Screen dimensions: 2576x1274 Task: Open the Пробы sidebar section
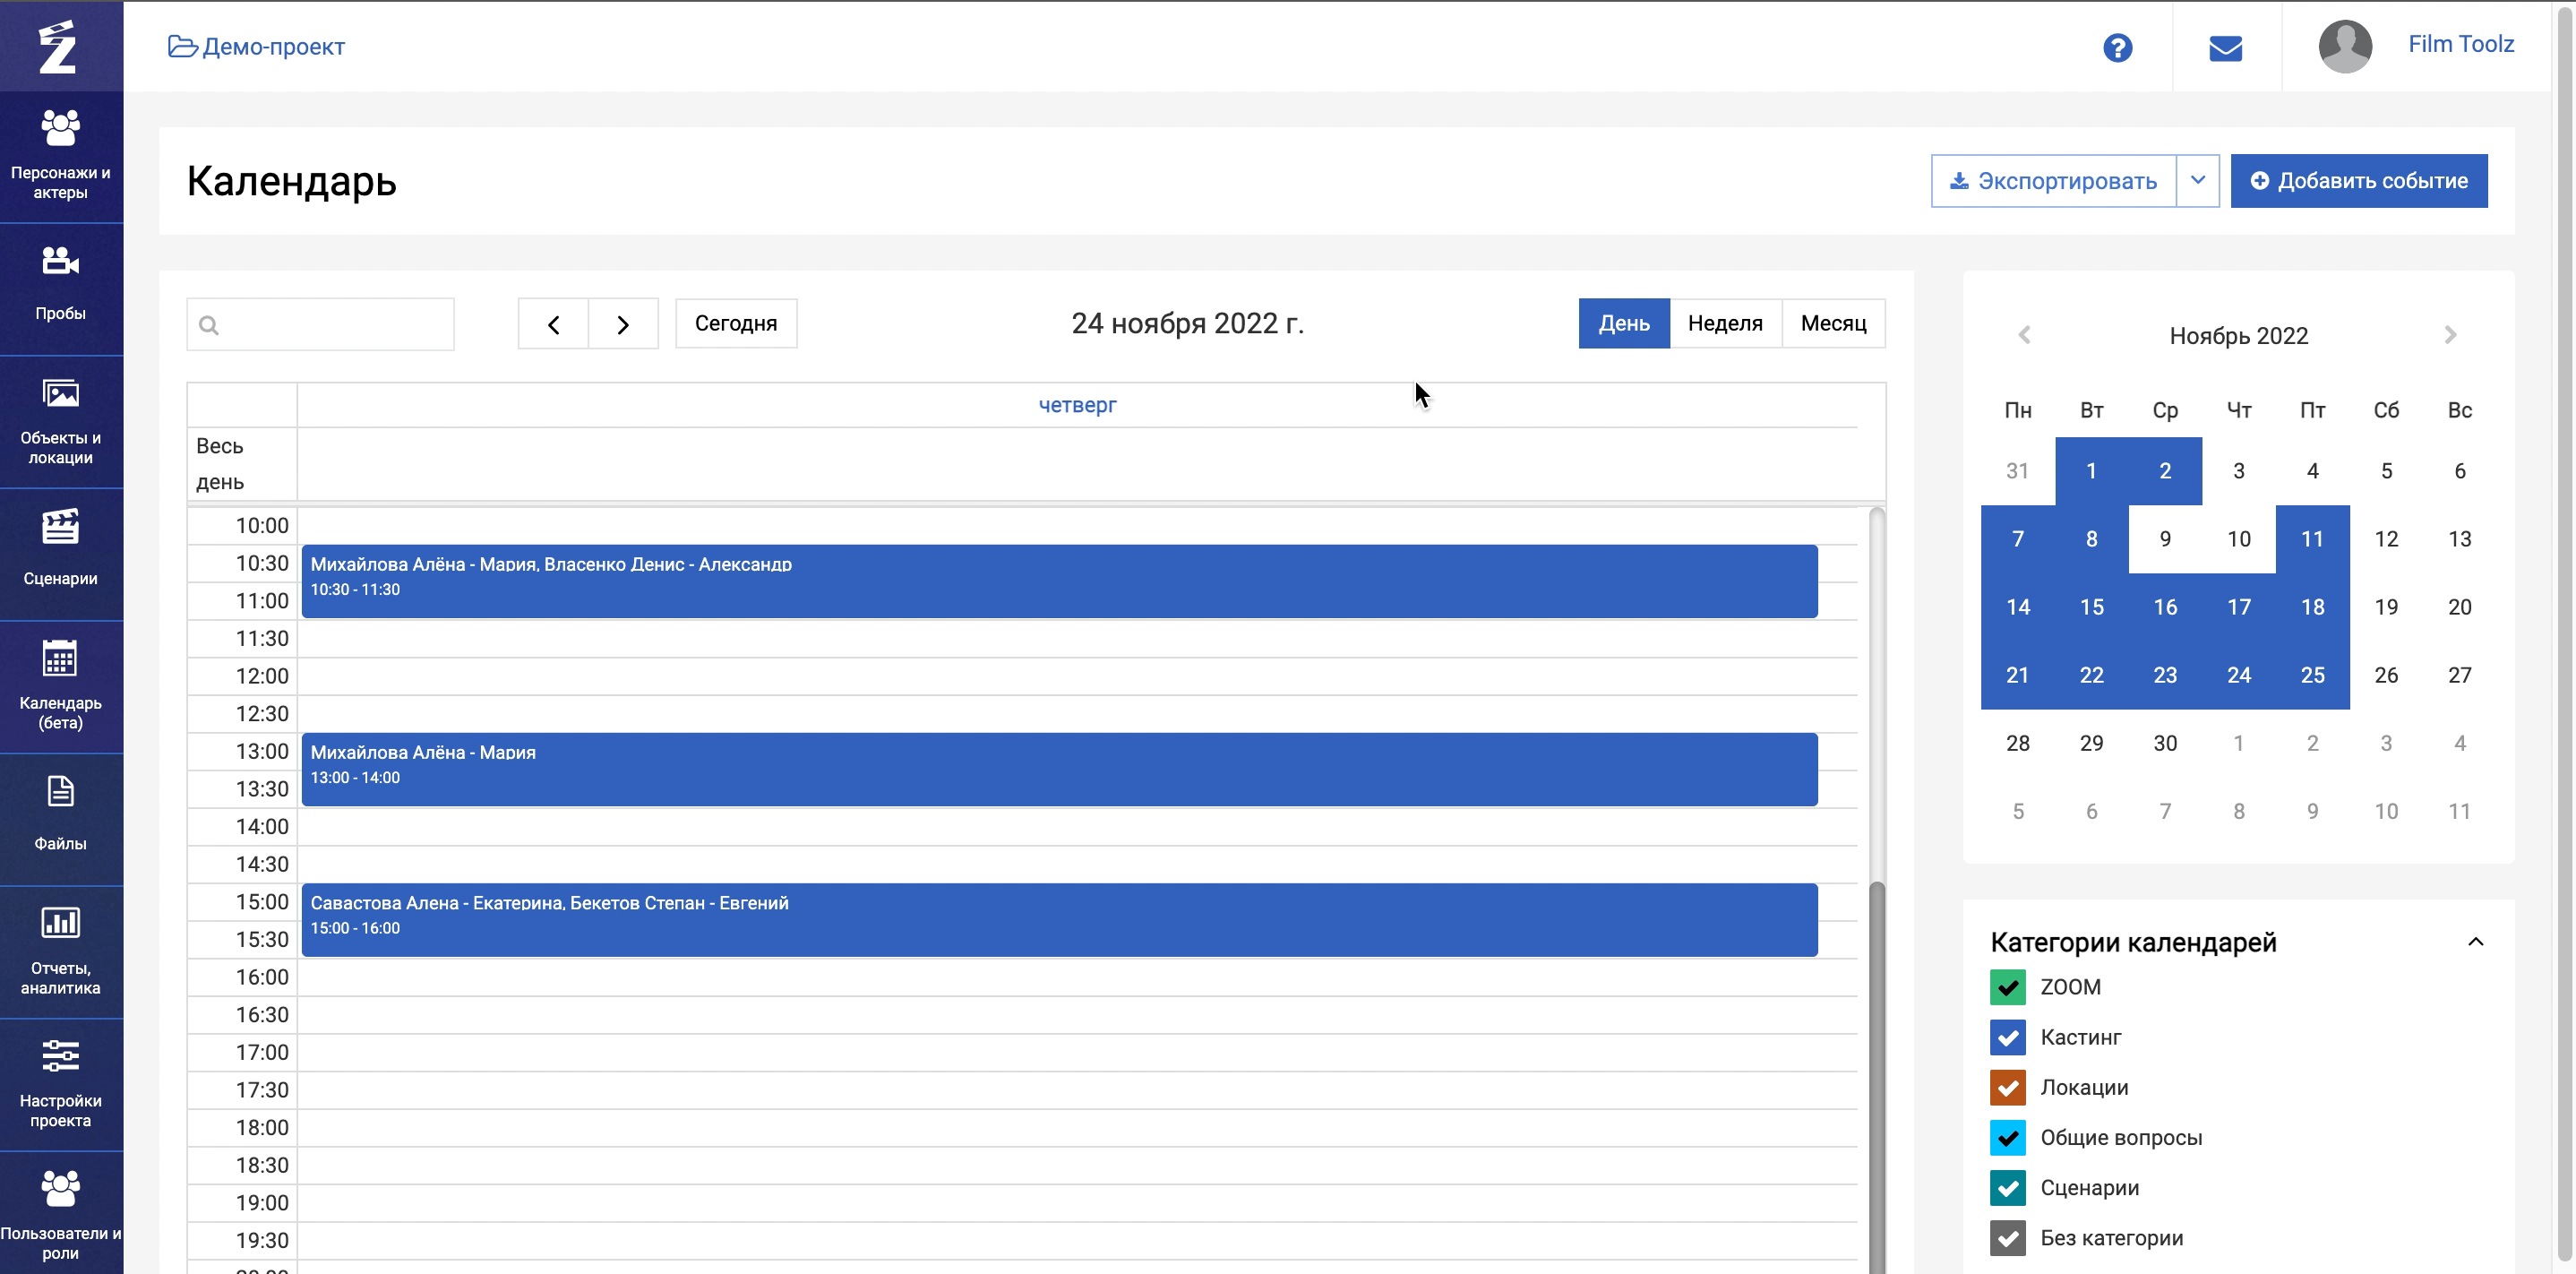[61, 288]
